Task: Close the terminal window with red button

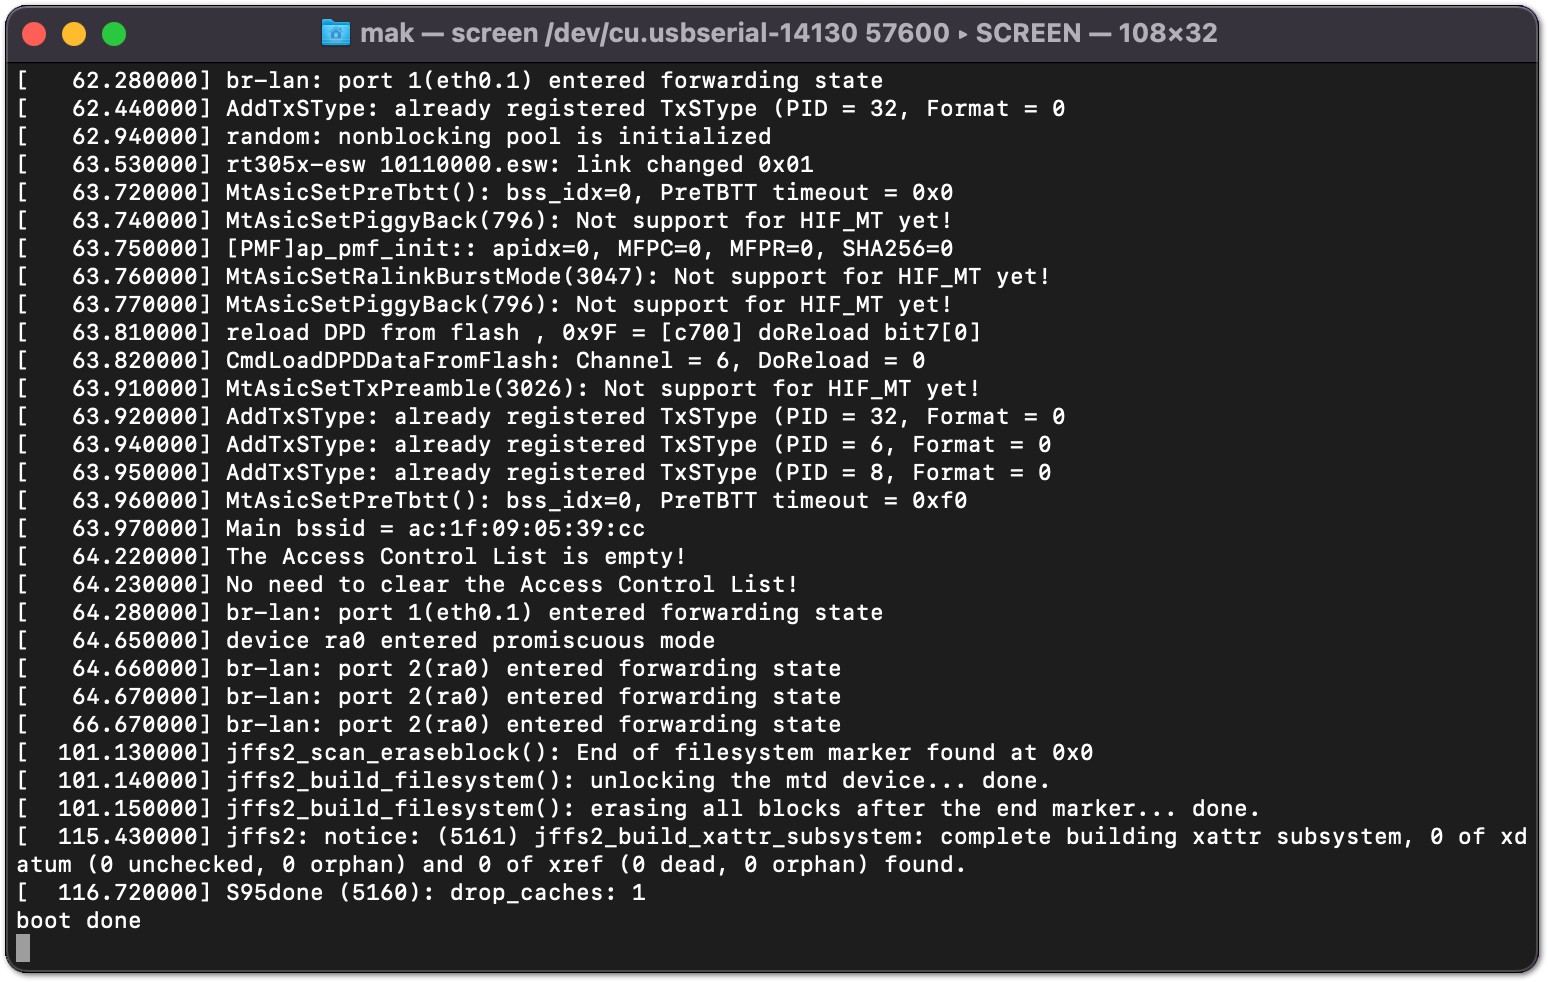Action: pyautogui.click(x=34, y=34)
